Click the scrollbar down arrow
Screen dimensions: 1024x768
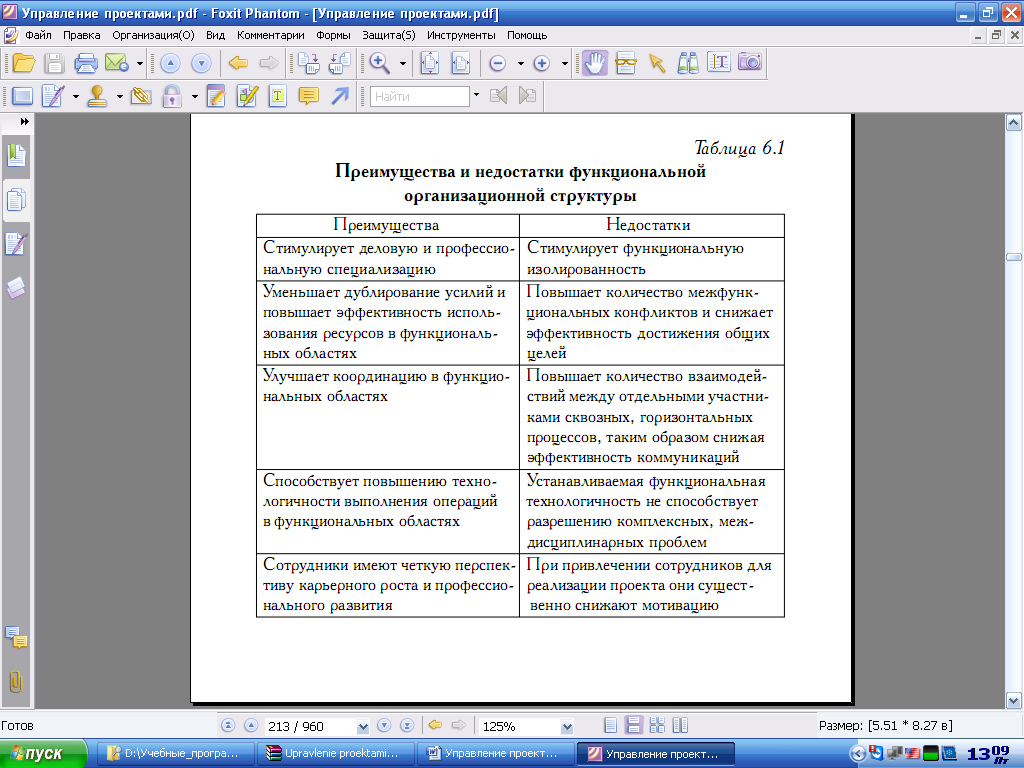[1014, 701]
